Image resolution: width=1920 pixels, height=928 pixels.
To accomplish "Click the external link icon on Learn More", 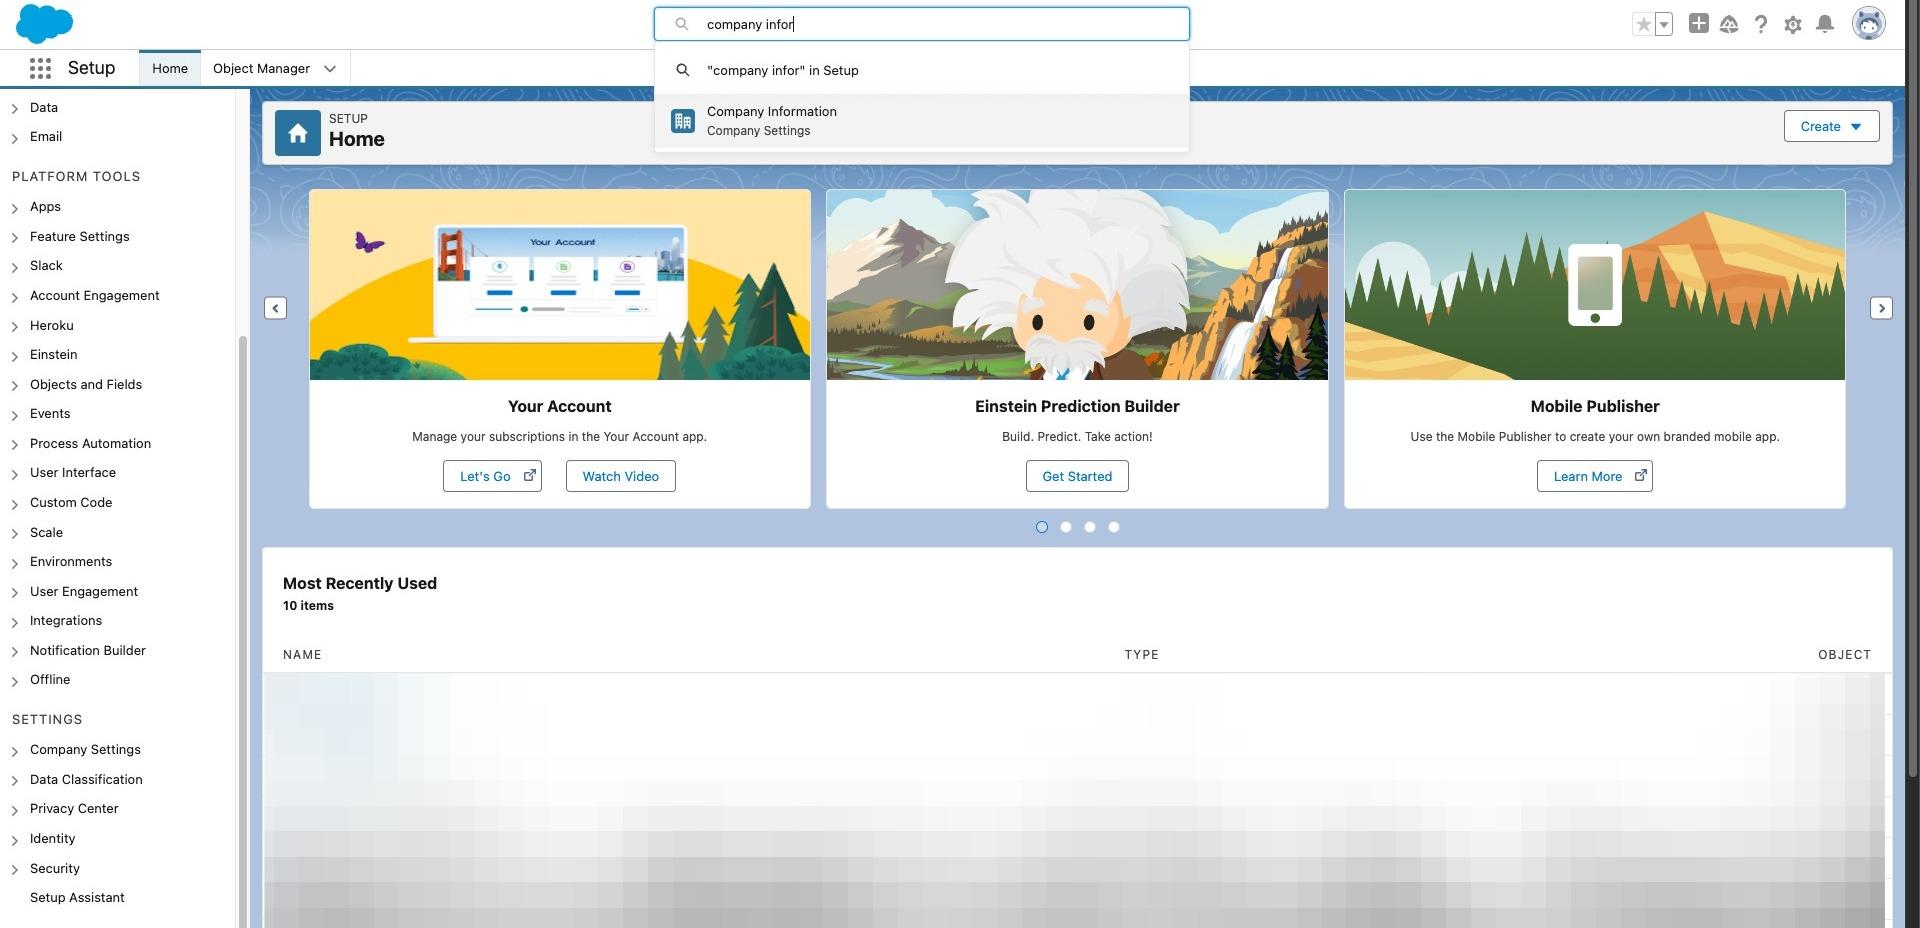I will (1640, 475).
